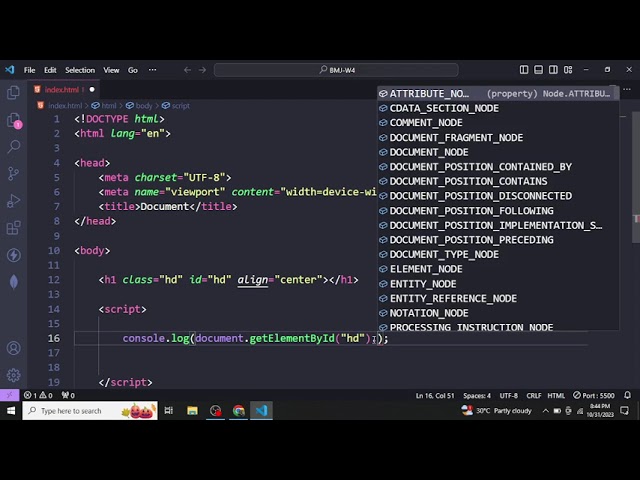Change encoding via UTF-8 status item
This screenshot has width=640, height=480.
click(509, 396)
